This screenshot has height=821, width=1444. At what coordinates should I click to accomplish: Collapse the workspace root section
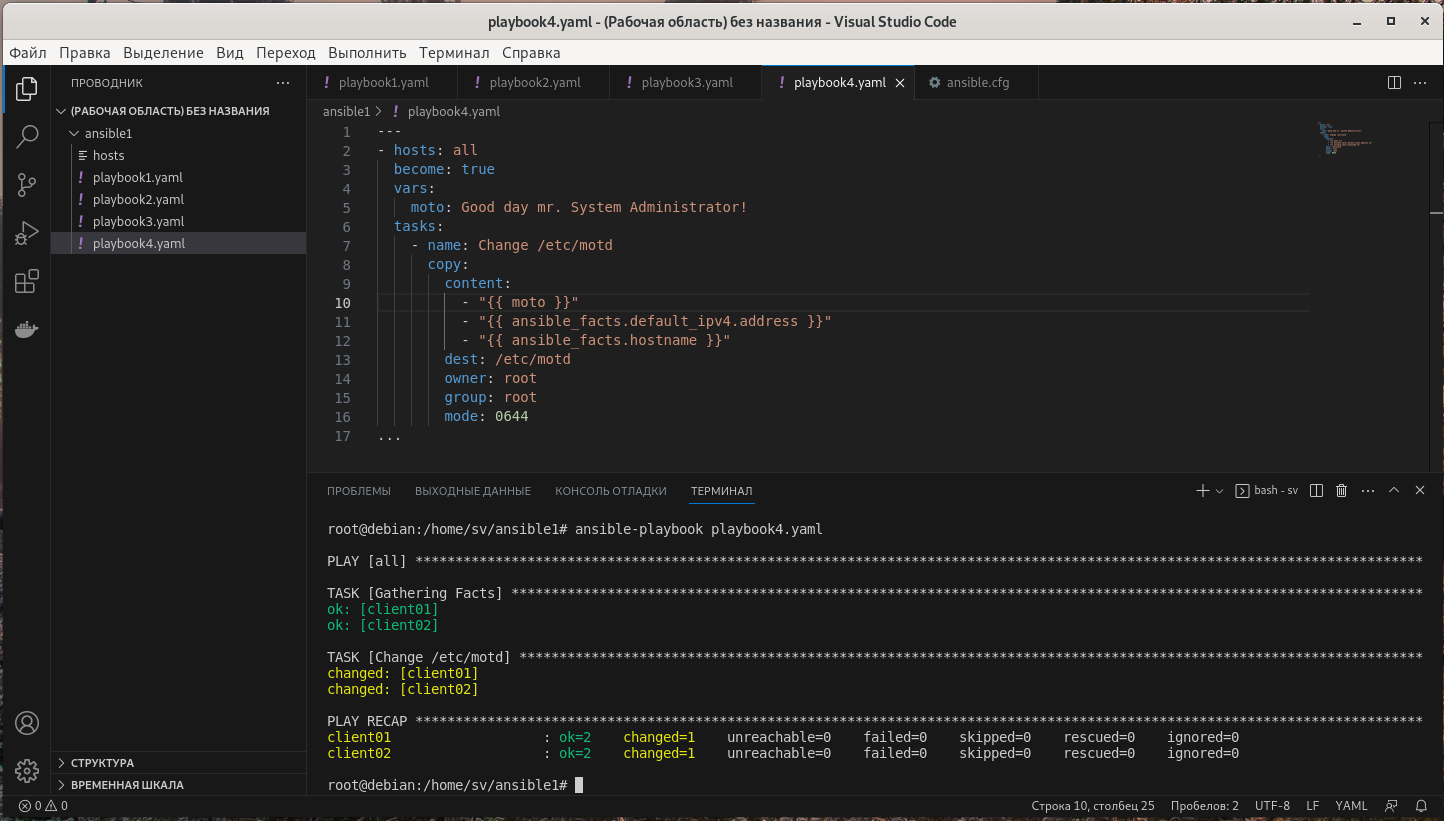[179, 111]
